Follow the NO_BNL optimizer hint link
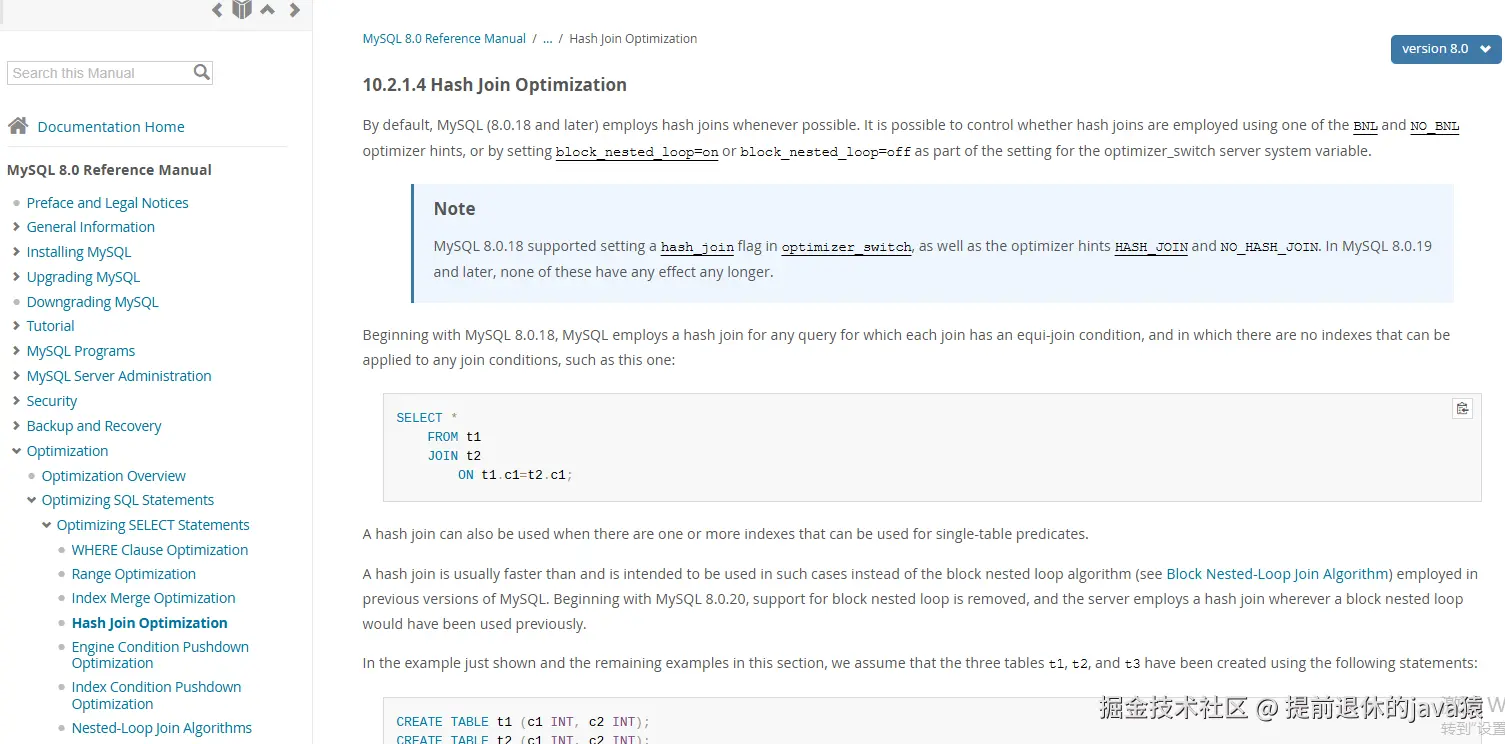The width and height of the screenshot is (1505, 744). pos(1434,126)
